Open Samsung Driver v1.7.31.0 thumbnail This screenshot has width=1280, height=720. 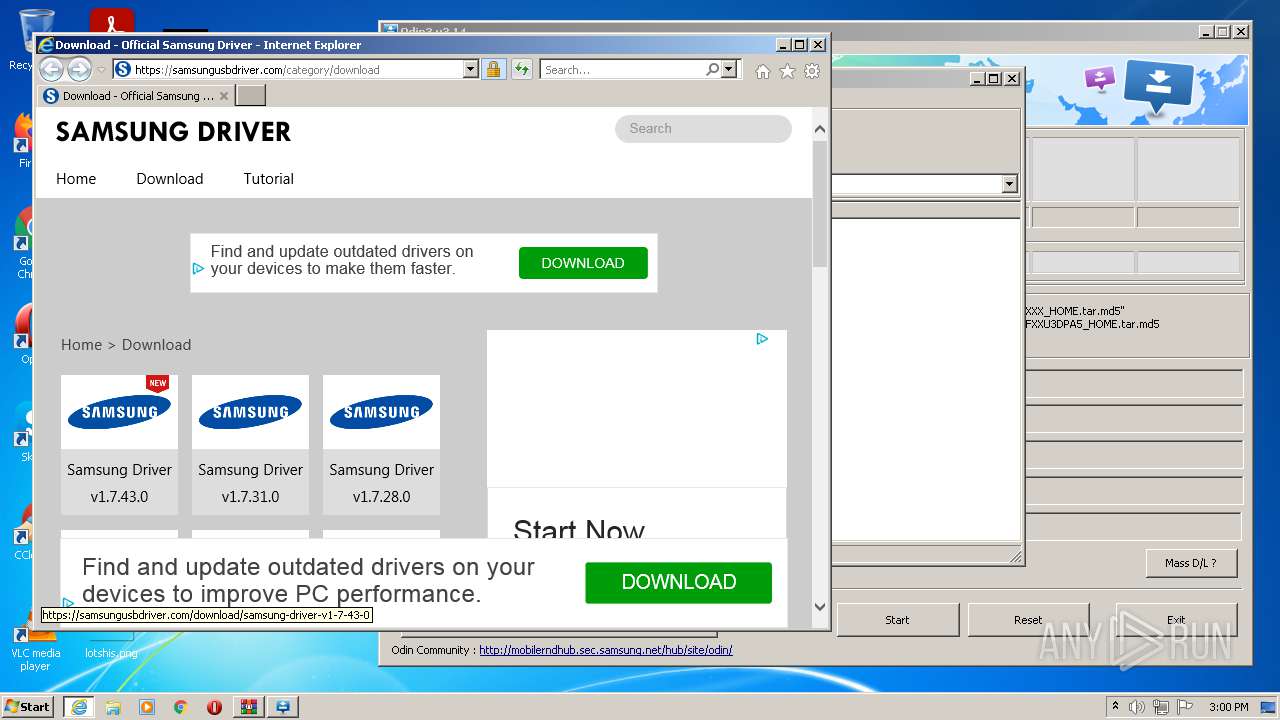click(x=250, y=412)
